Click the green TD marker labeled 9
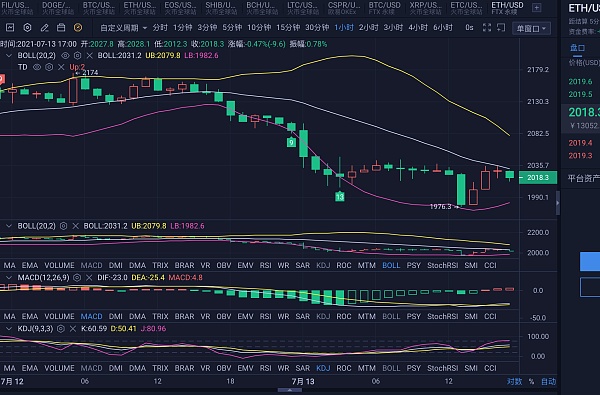This screenshot has height=395, width=600. (x=291, y=143)
